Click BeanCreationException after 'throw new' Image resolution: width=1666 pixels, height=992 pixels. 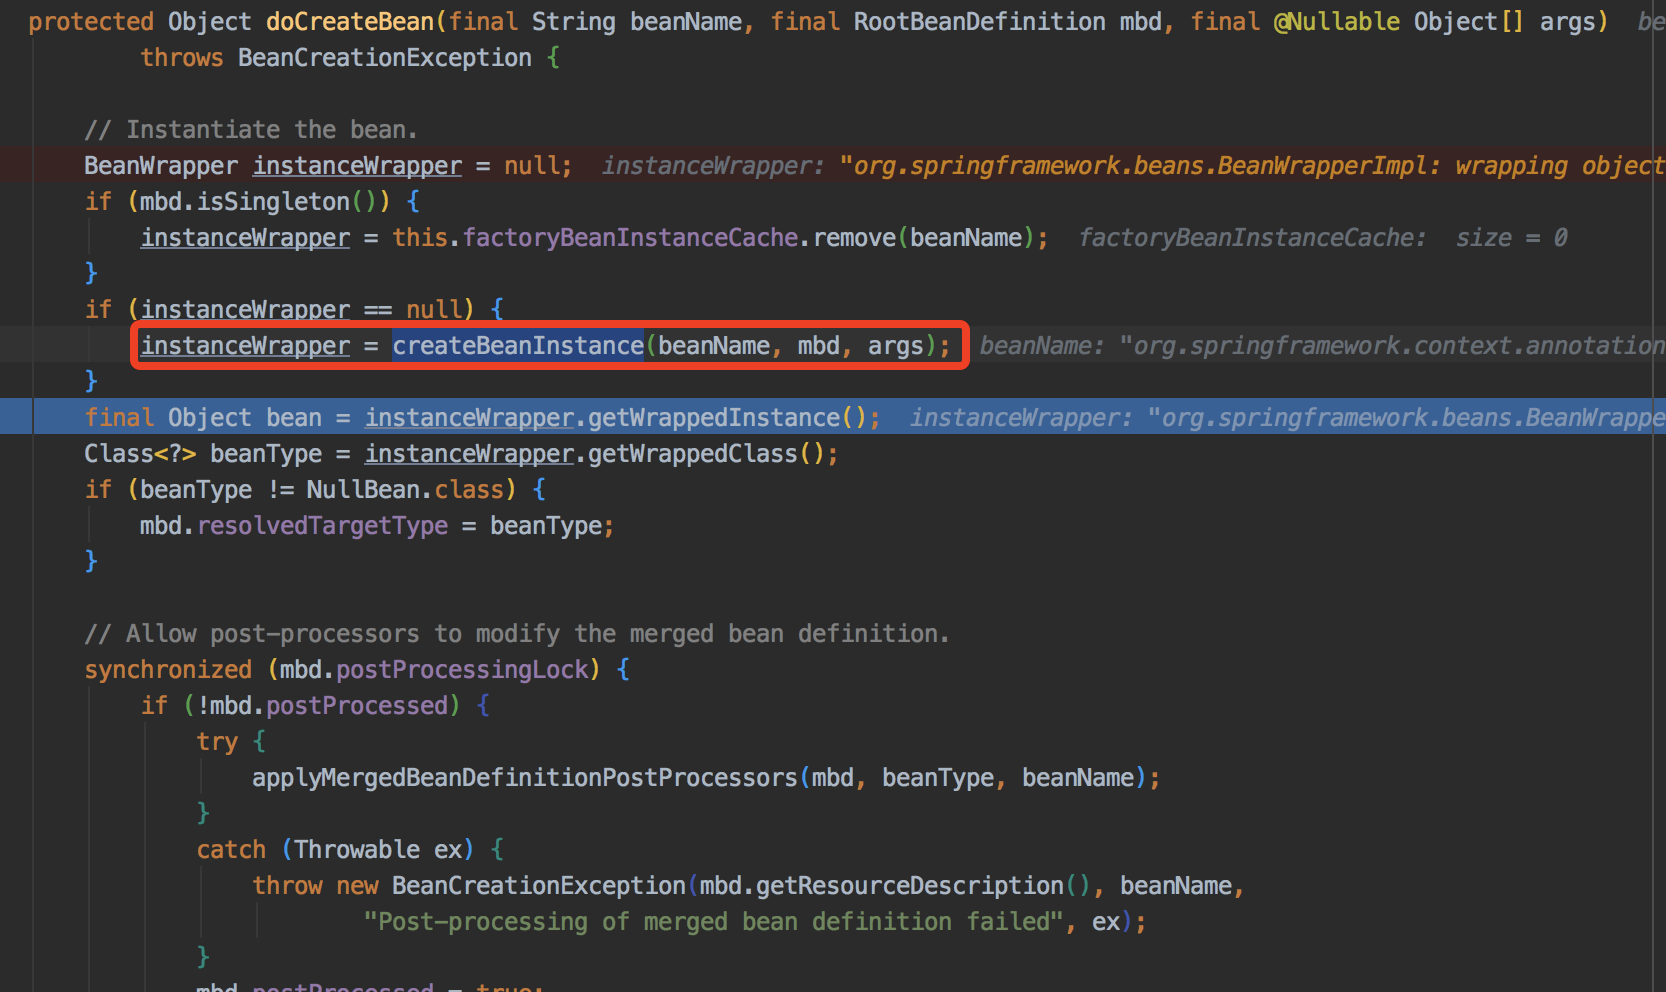[x=538, y=886]
